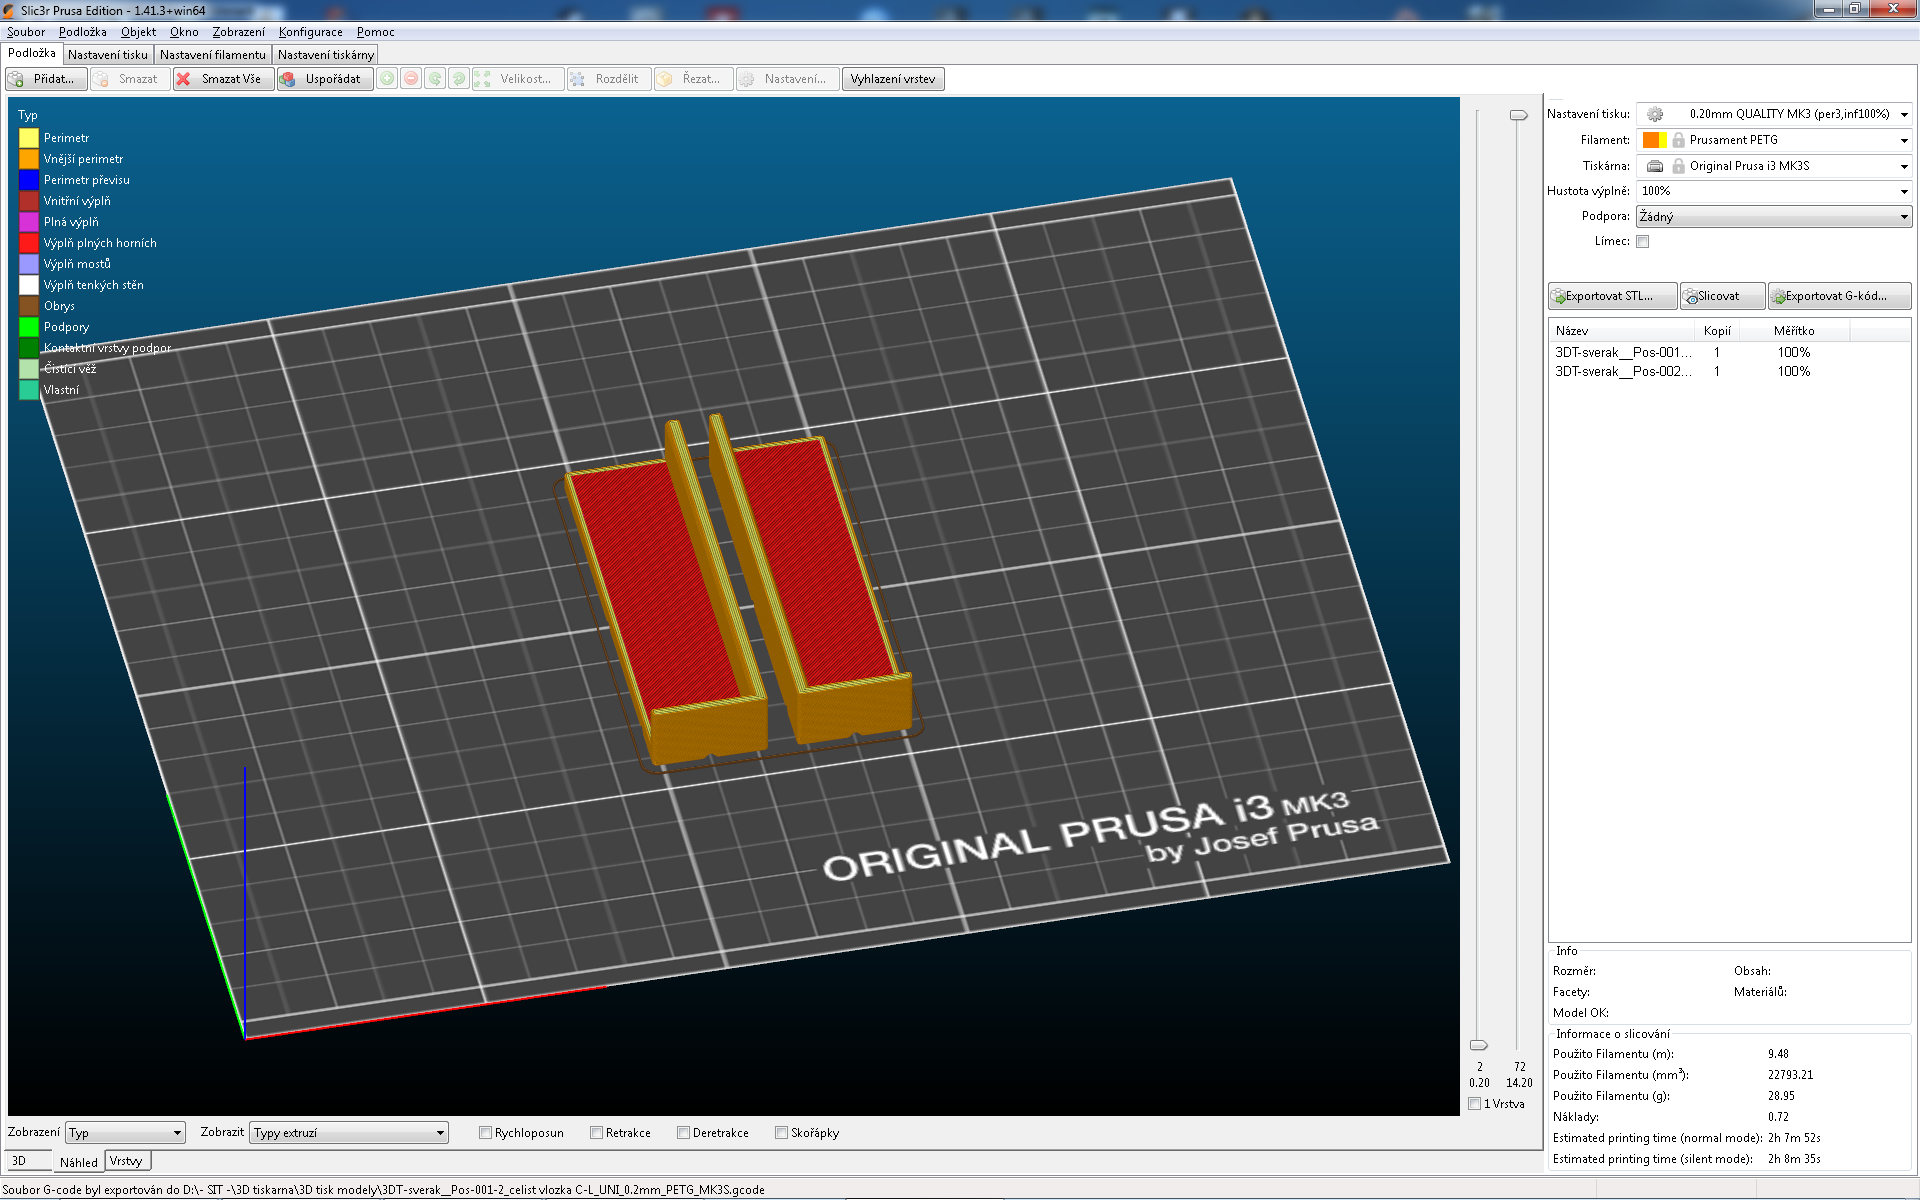
Task: Click lock icon next to Prusament PETG
Action: click(1678, 140)
